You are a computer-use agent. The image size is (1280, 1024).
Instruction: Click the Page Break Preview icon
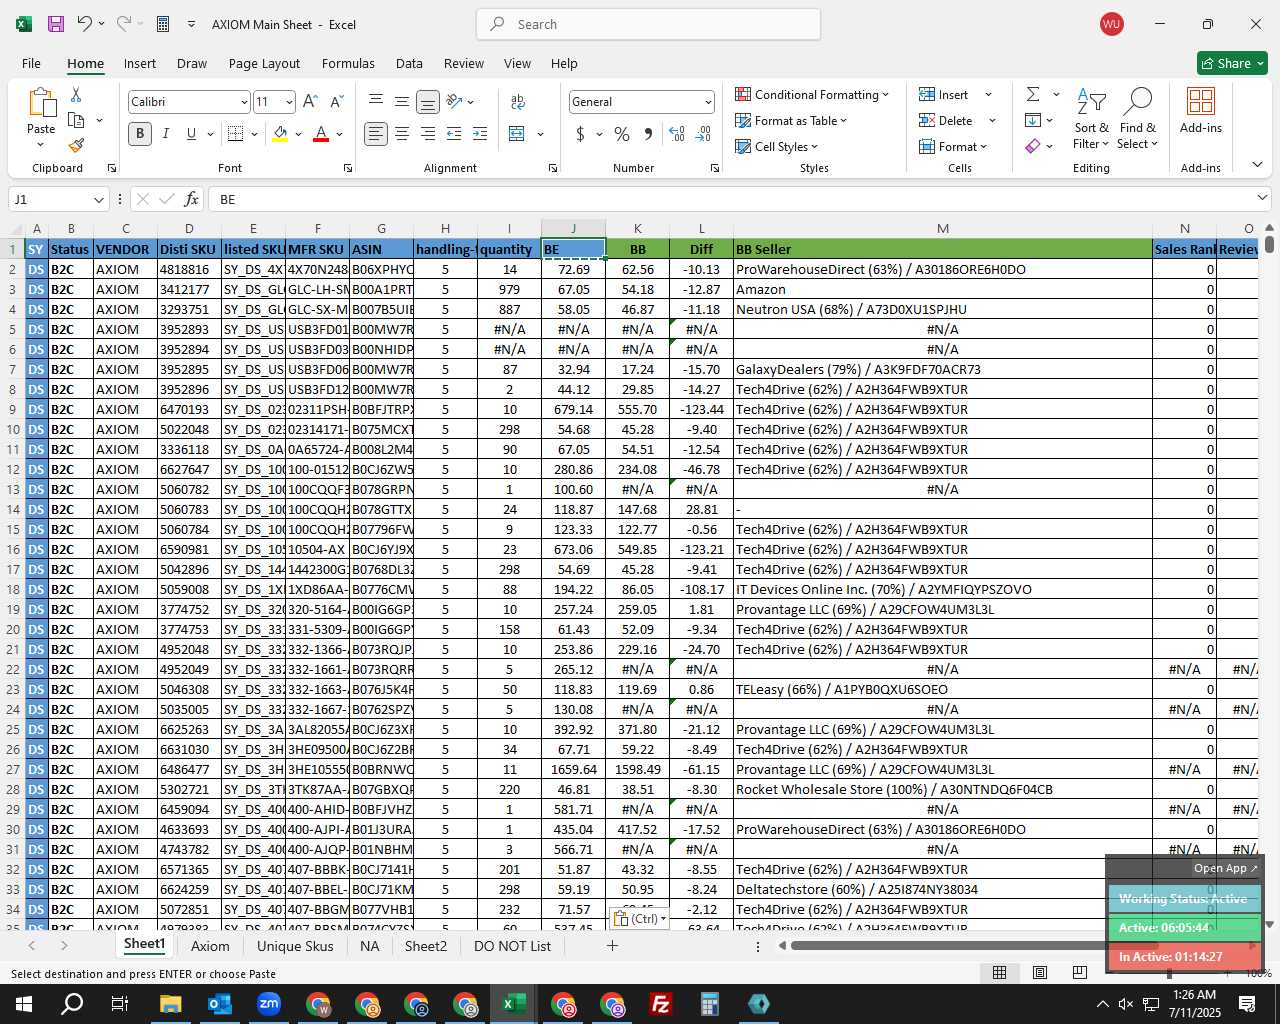[1079, 972]
